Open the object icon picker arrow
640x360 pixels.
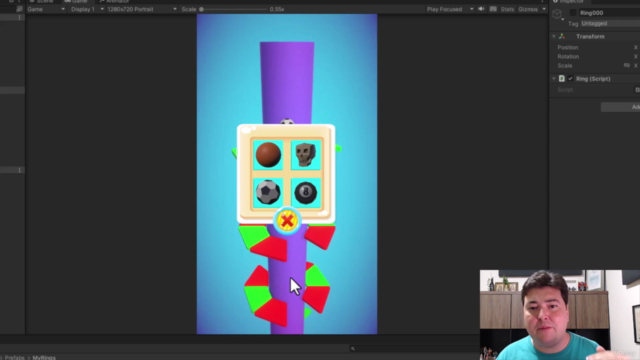pos(563,19)
